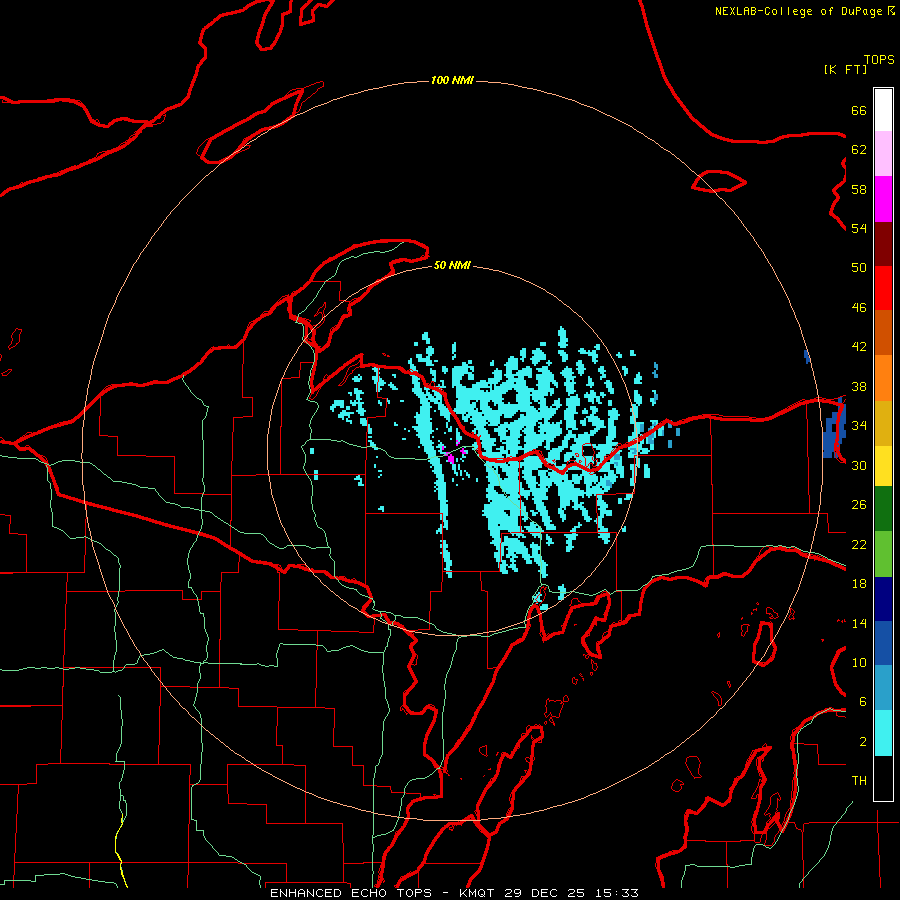The image size is (900, 900).
Task: Click the magenta 58 kft legend swatch
Action: click(x=883, y=199)
